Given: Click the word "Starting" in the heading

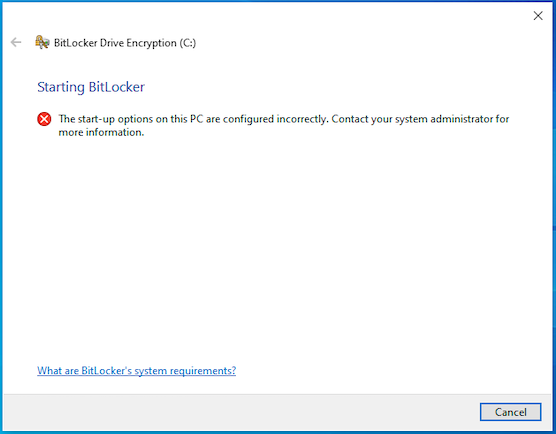Looking at the screenshot, I should pyautogui.click(x=61, y=87).
